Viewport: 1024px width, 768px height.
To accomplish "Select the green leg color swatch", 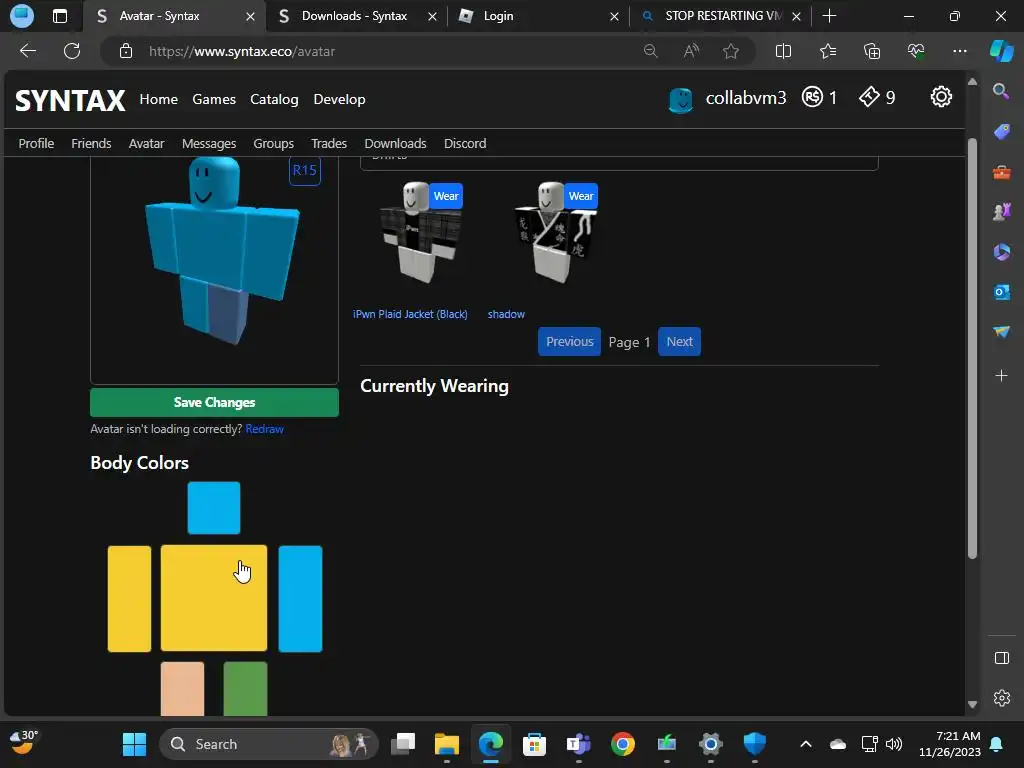I will (246, 689).
